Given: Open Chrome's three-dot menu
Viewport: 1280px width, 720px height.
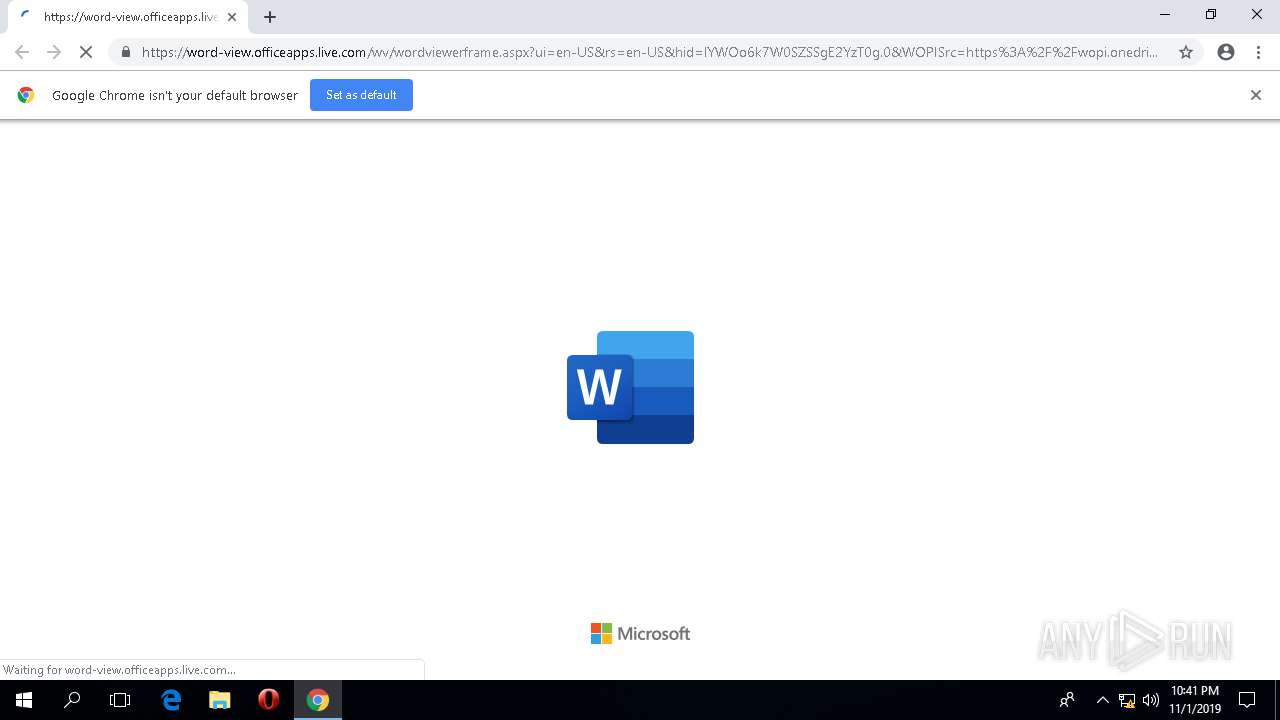Looking at the screenshot, I should coord(1258,52).
